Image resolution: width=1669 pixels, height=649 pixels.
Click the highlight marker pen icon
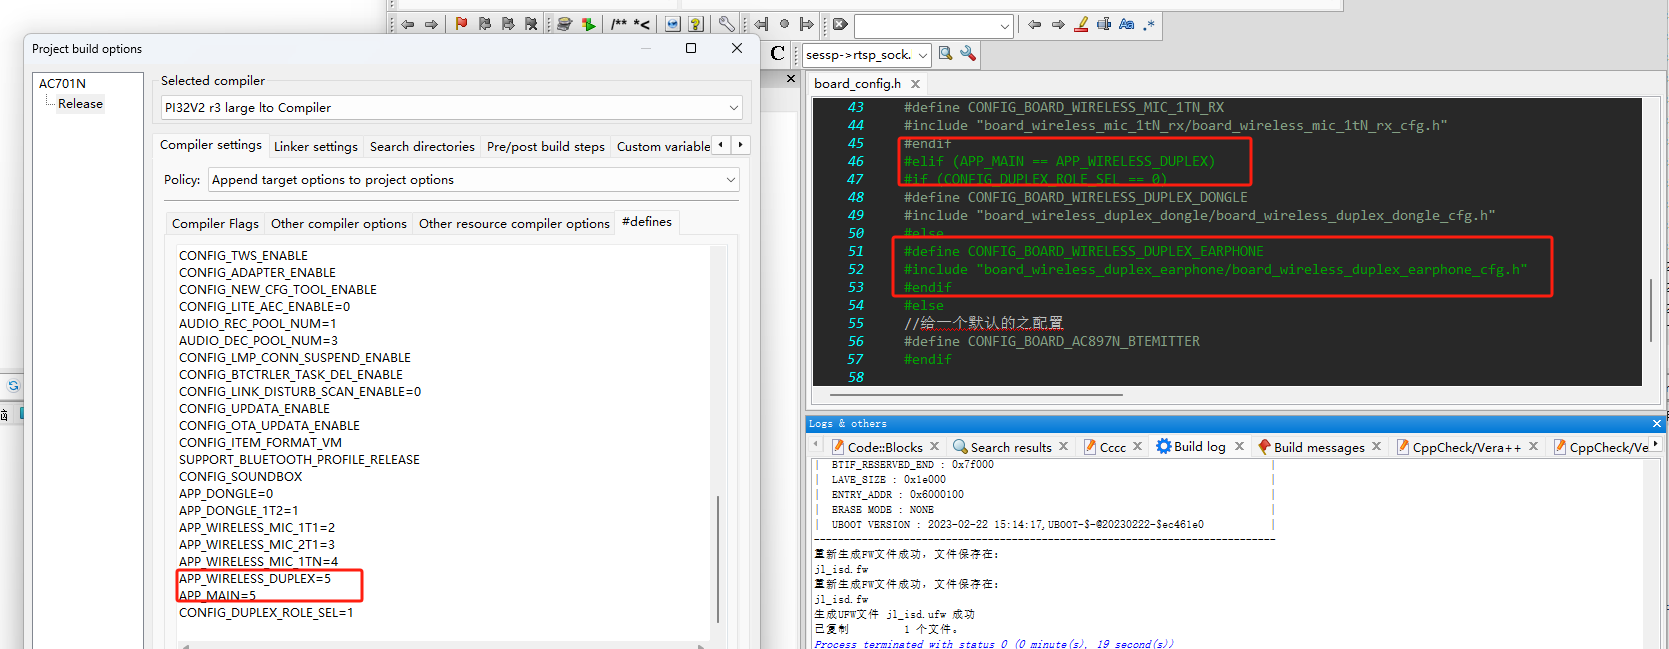(x=1081, y=24)
